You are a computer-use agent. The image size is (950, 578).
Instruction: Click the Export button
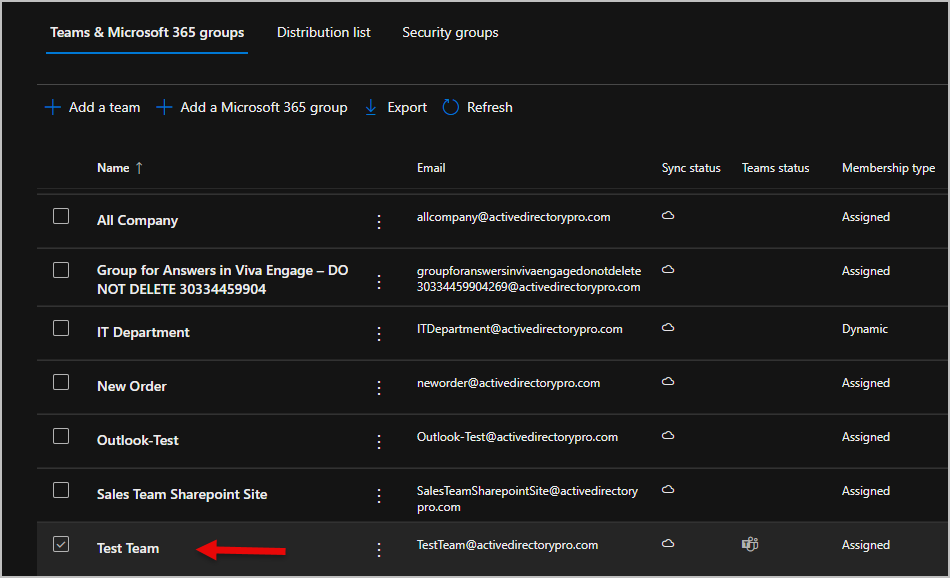(405, 107)
